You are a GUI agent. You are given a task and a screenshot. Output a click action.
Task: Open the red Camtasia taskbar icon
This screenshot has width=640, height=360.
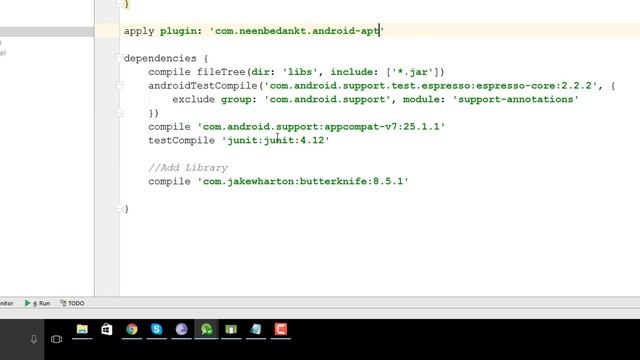point(281,329)
